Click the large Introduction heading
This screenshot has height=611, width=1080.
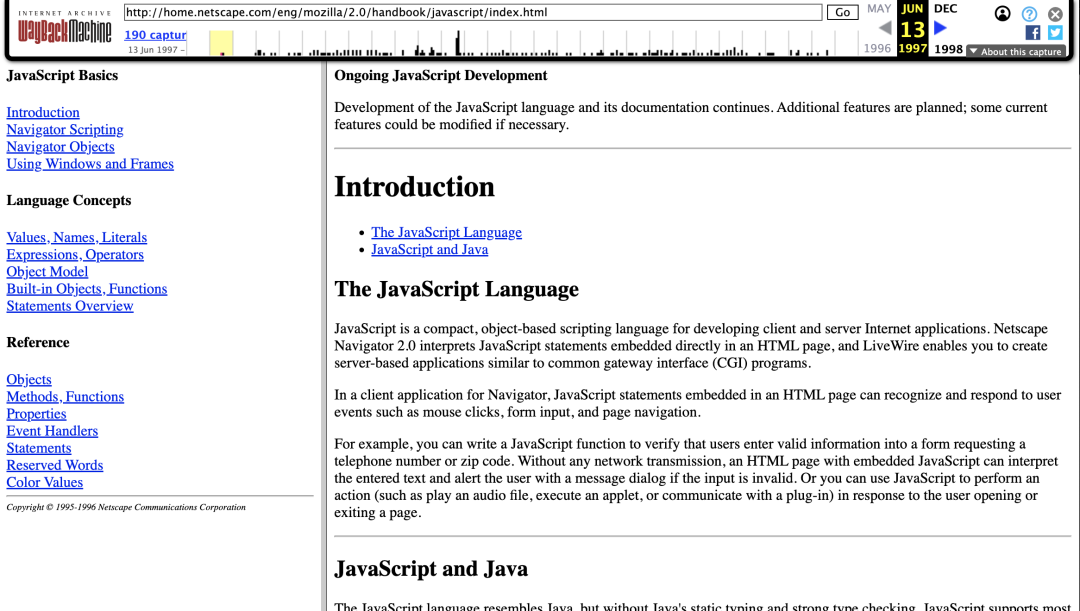415,187
